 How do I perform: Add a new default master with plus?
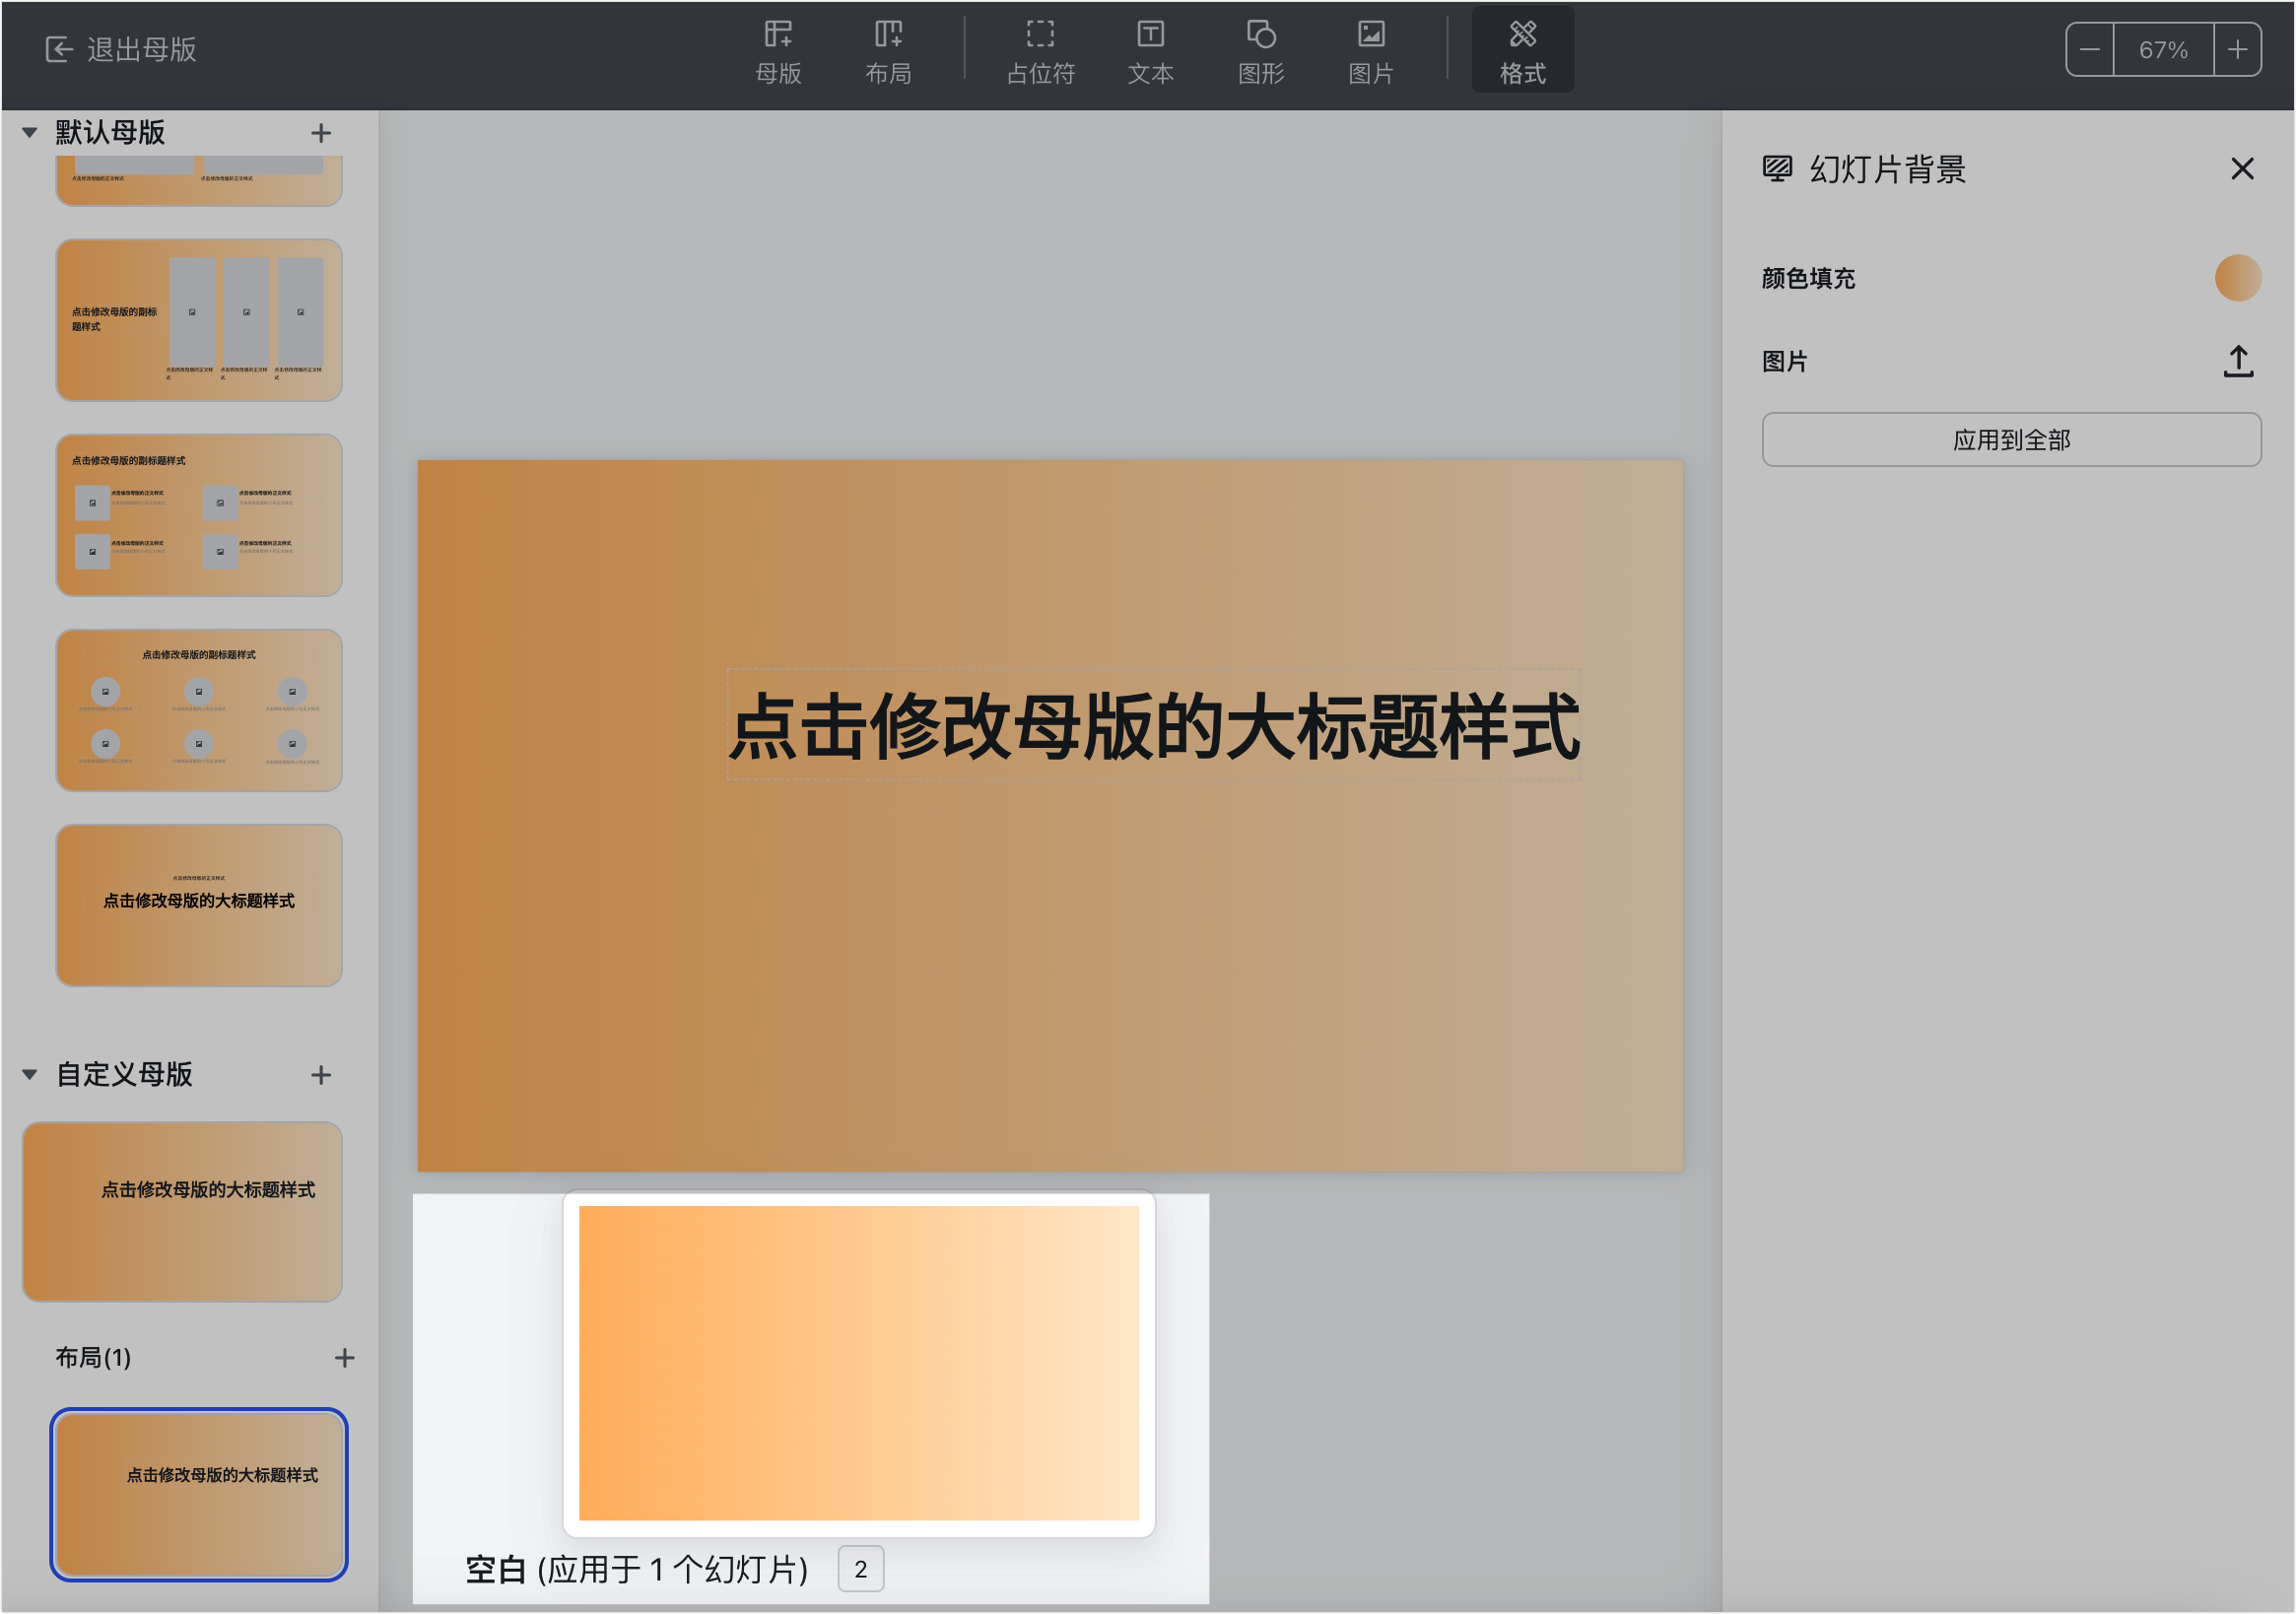(321, 133)
